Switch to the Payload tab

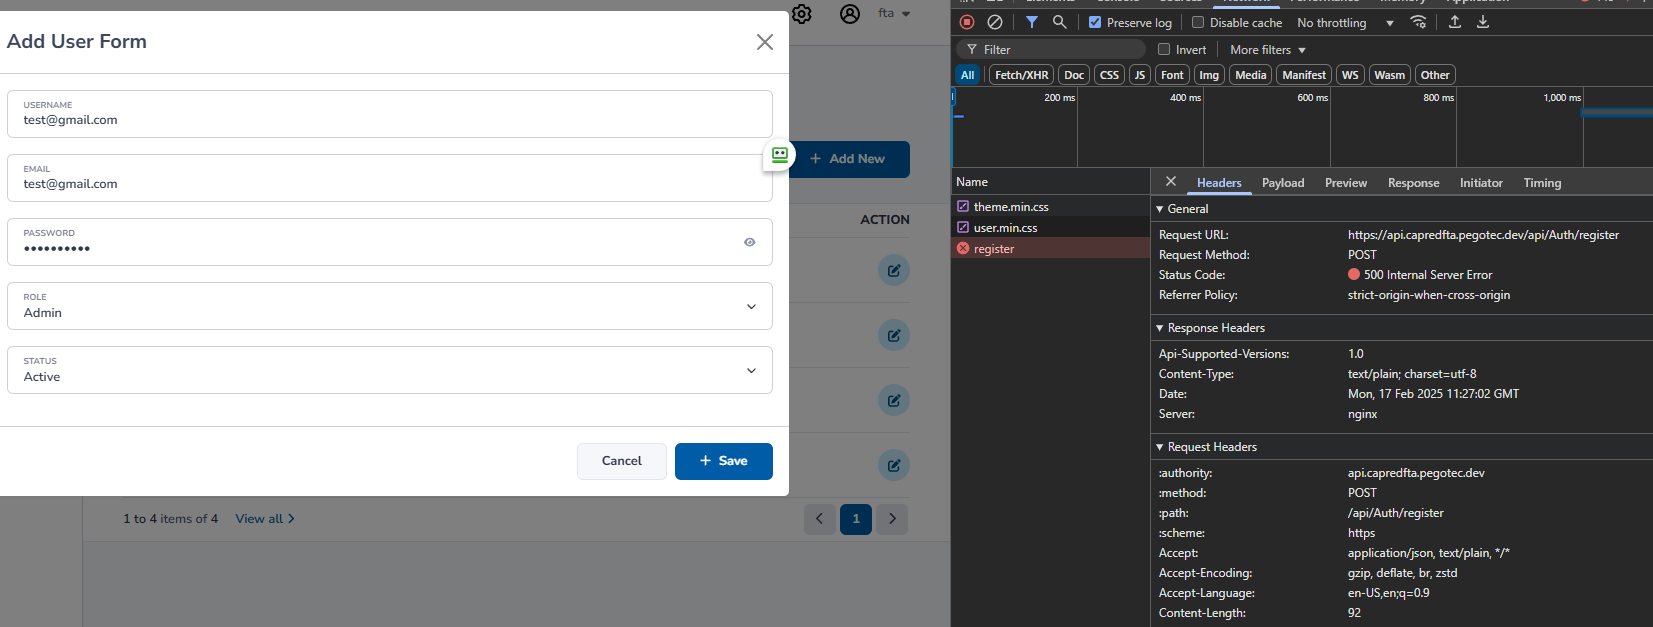pyautogui.click(x=1282, y=183)
